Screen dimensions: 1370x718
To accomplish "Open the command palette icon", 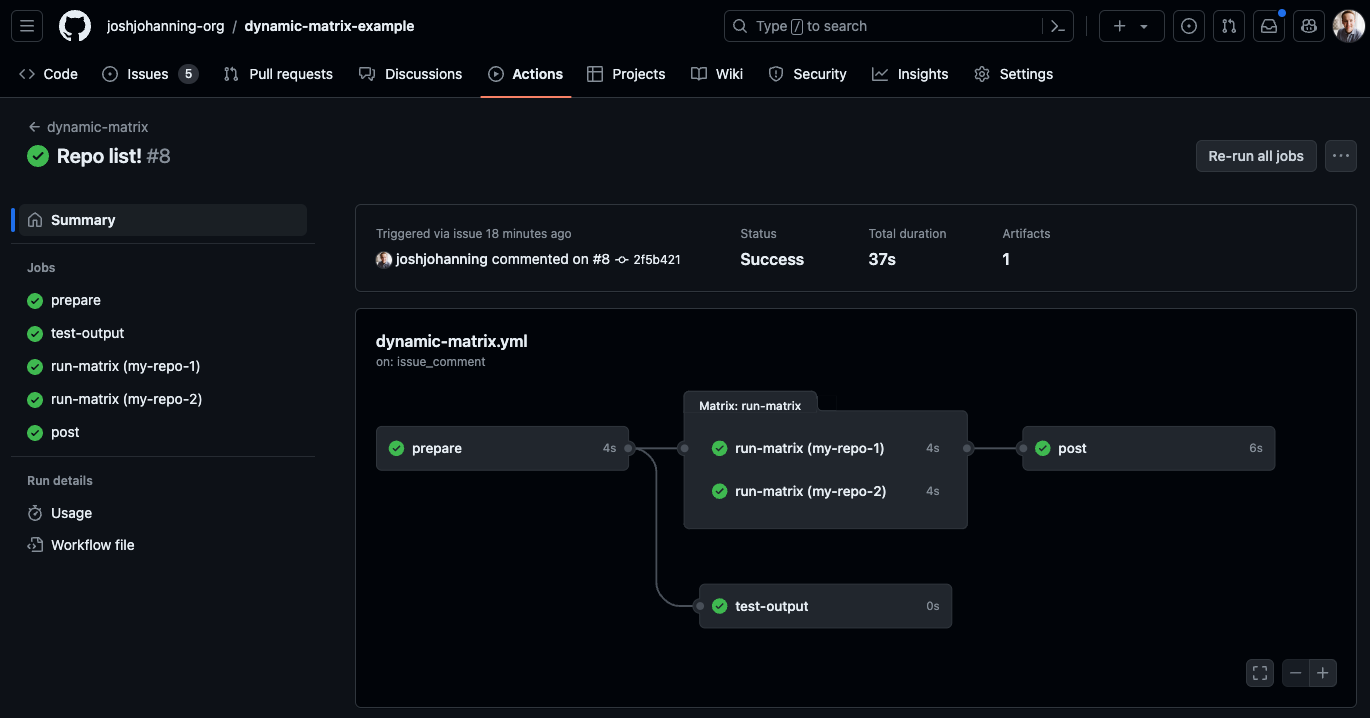I will tap(1057, 26).
